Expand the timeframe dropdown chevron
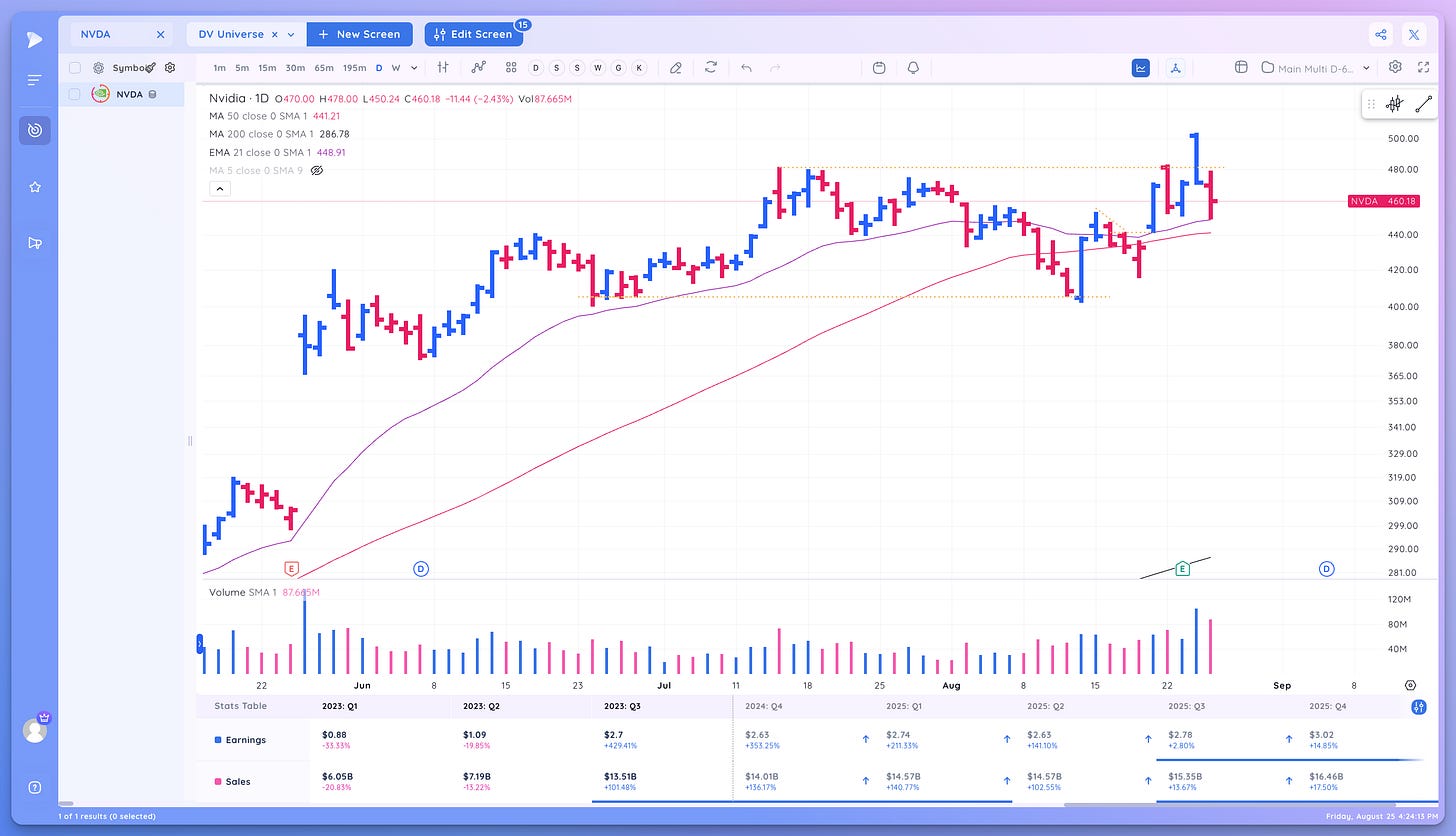 (413, 68)
